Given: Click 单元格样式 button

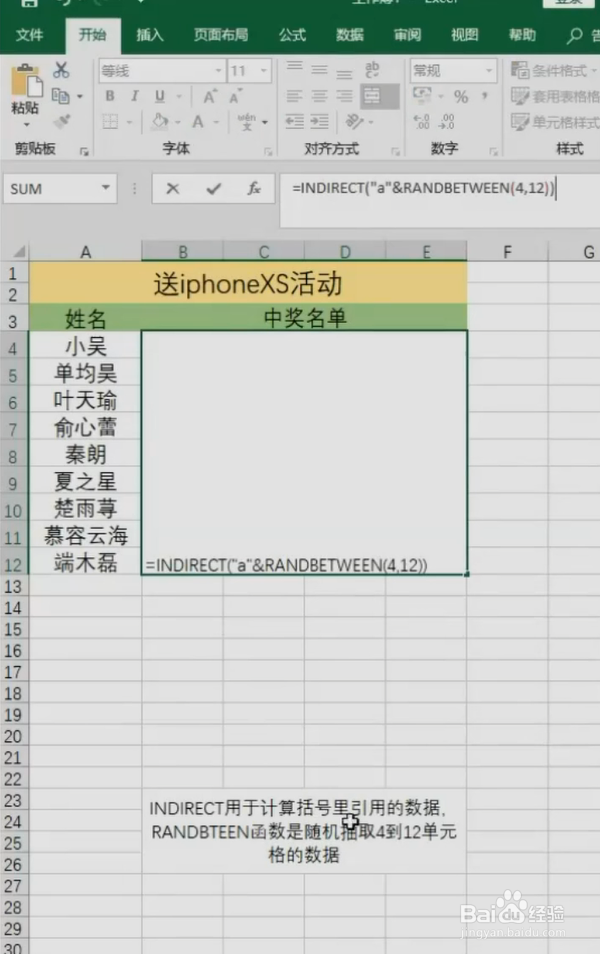Looking at the screenshot, I should click(555, 122).
